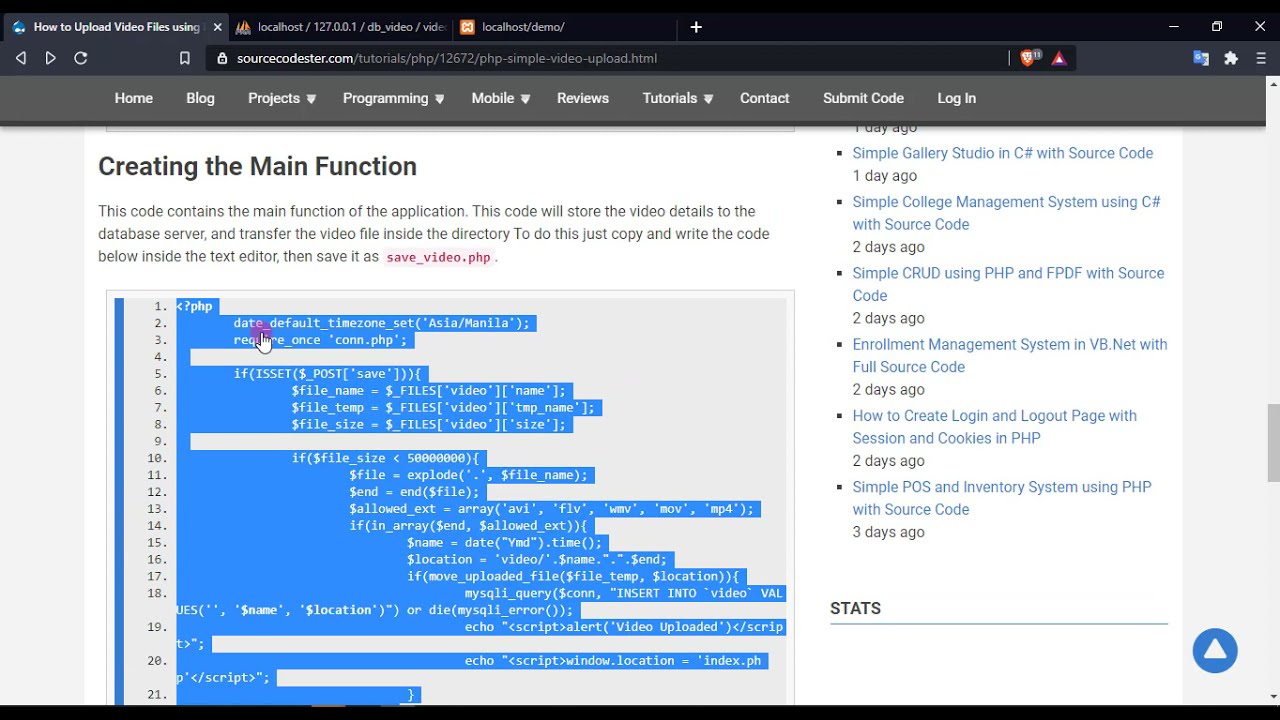Switch to the localhost db_video tab
The image size is (1280, 720).
(340, 27)
